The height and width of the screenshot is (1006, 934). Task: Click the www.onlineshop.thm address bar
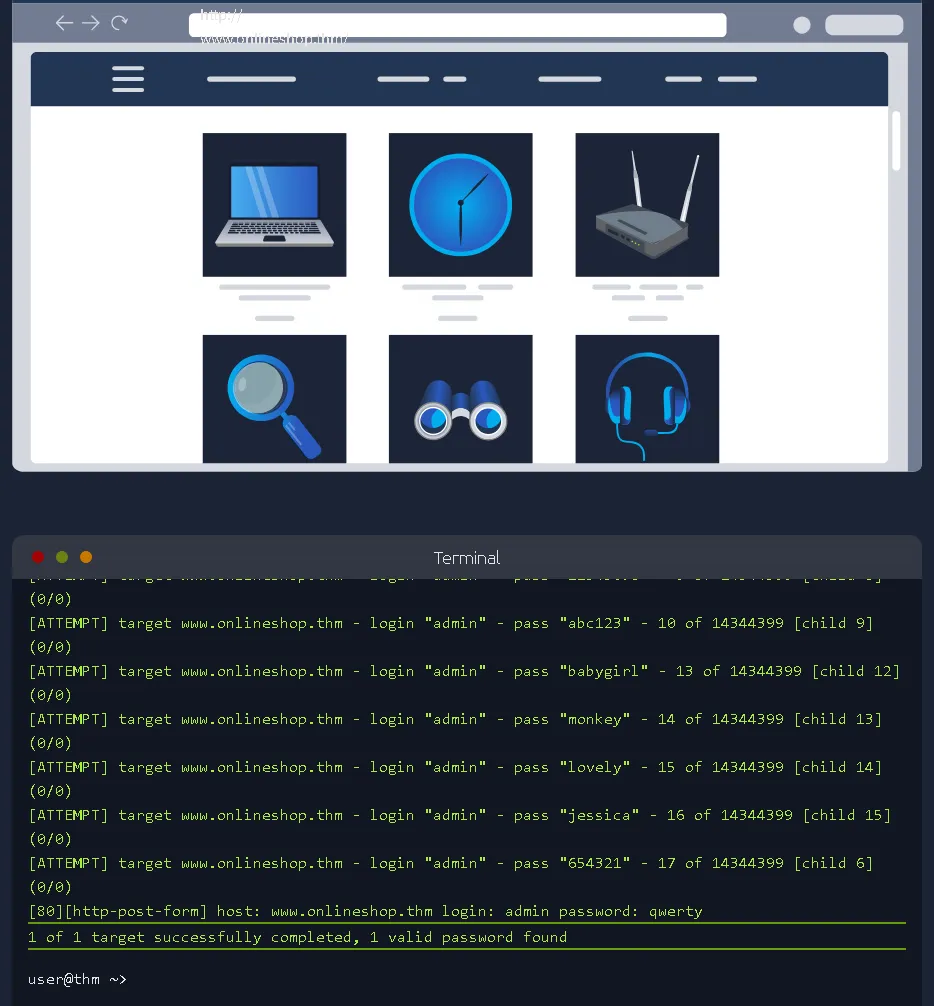pyautogui.click(x=457, y=25)
